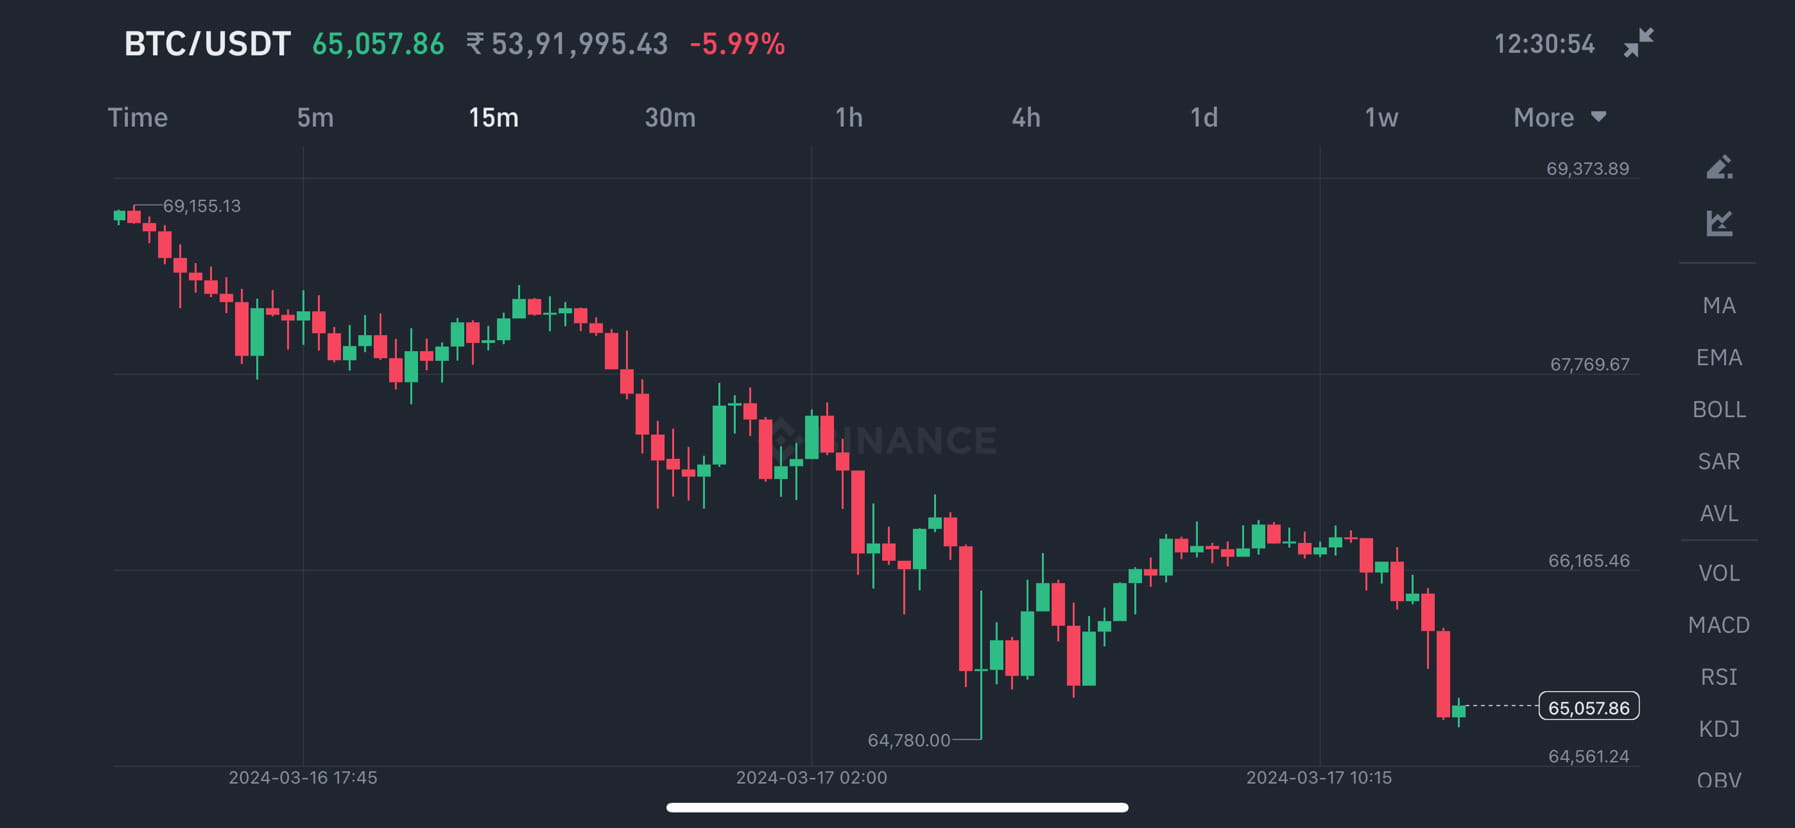Toggle the BOLL bands indicator
The image size is (1795, 828).
point(1719,409)
